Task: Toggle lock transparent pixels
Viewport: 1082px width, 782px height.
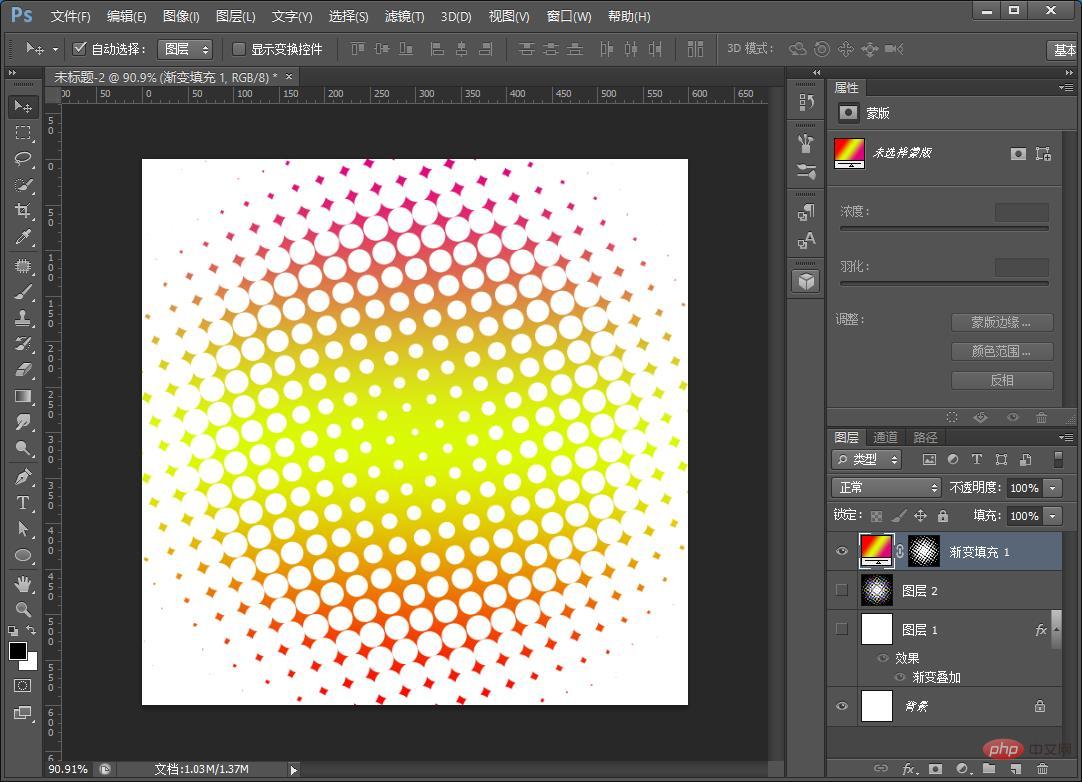Action: pyautogui.click(x=876, y=516)
